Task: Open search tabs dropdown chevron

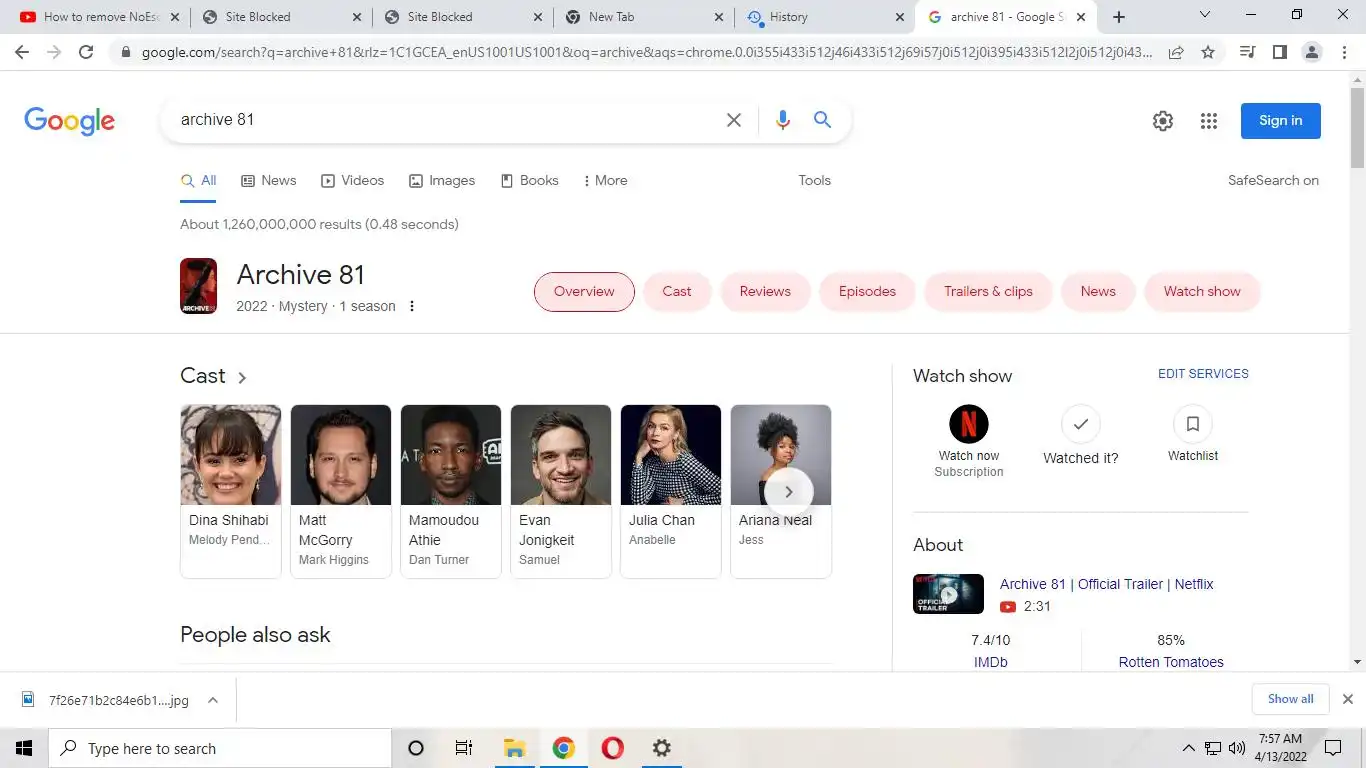Action: (1204, 15)
